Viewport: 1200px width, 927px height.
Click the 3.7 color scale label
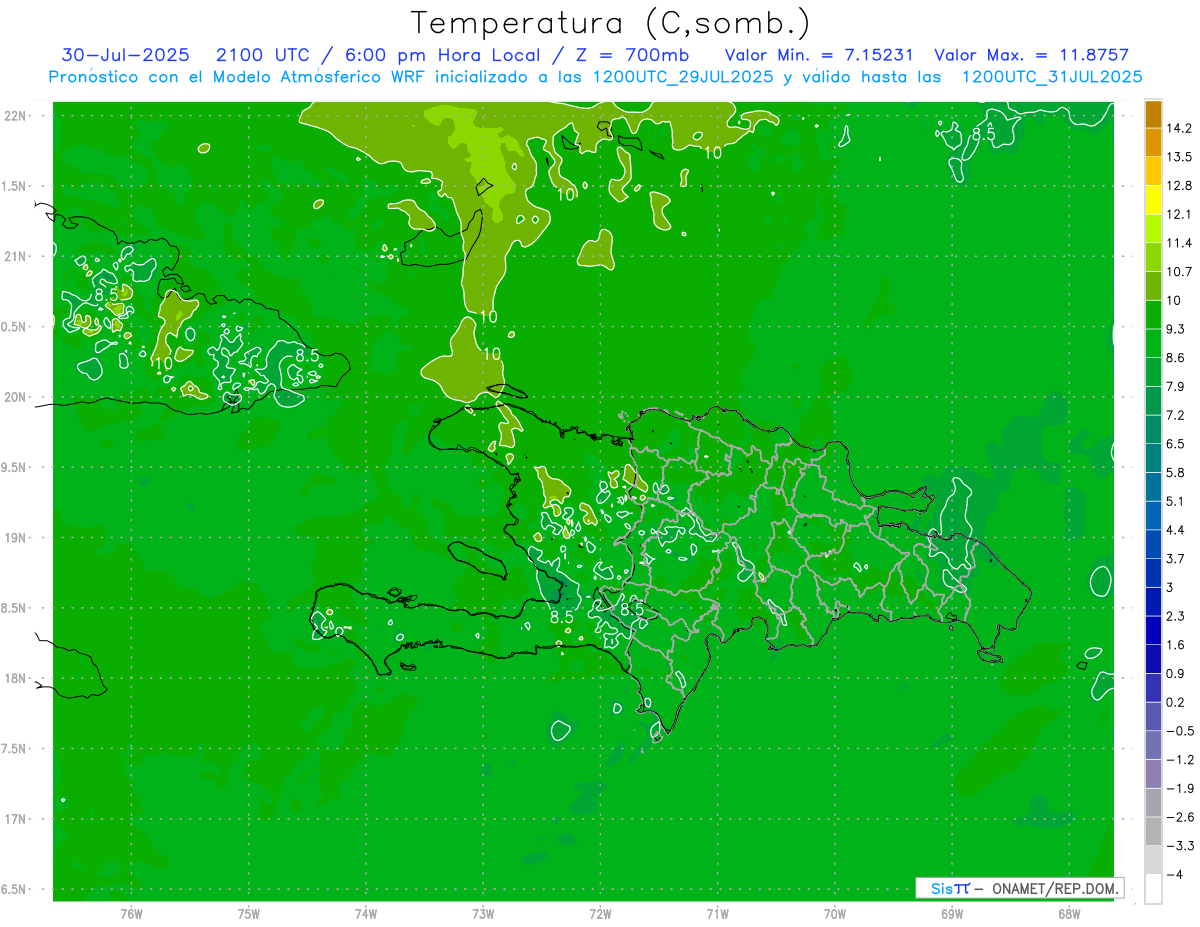[x=1176, y=559]
